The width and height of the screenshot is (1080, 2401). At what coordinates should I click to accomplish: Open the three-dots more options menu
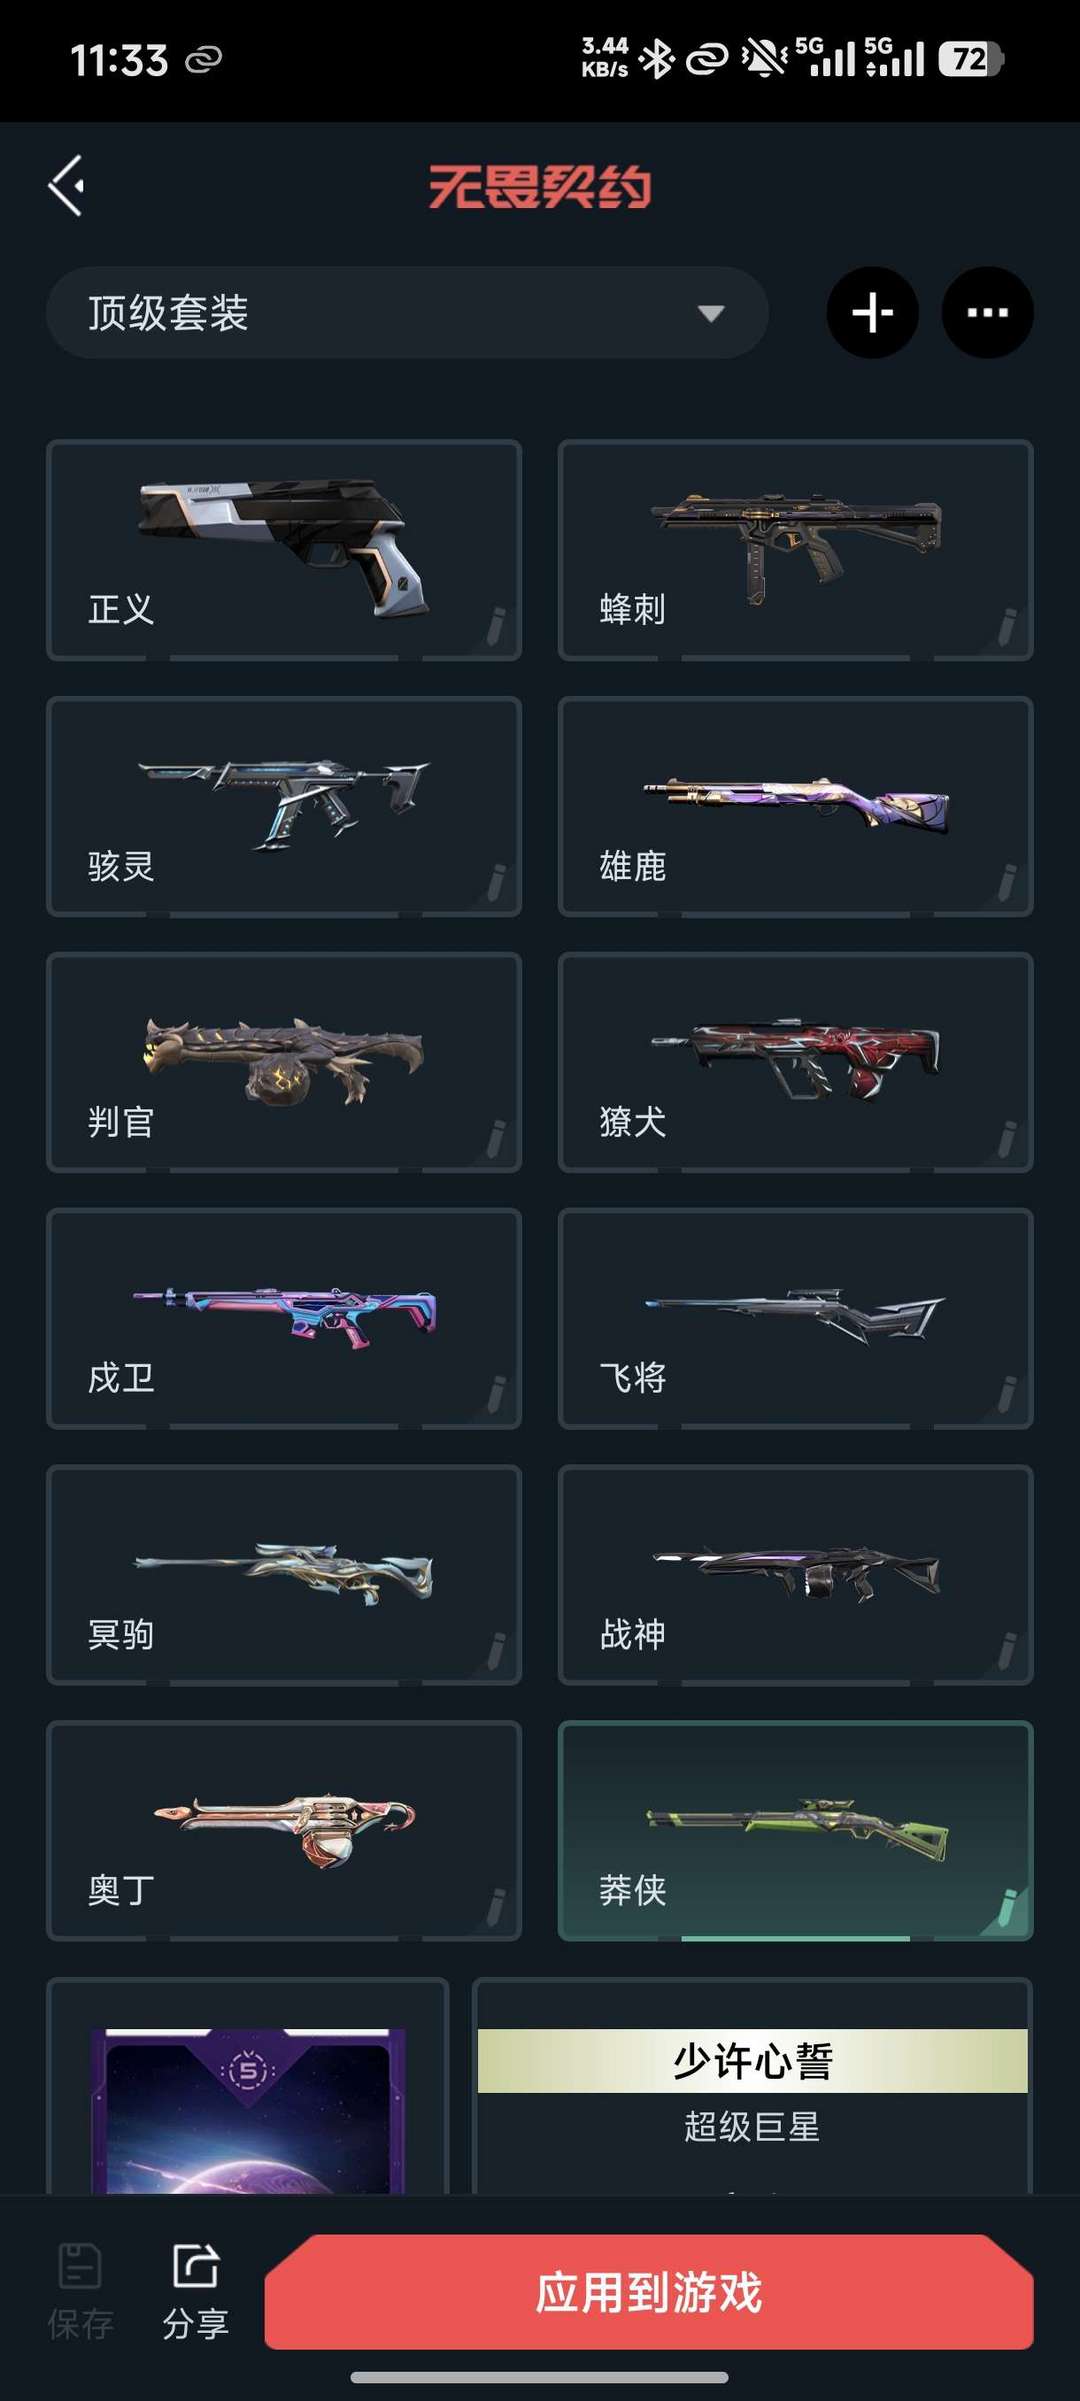tap(987, 313)
